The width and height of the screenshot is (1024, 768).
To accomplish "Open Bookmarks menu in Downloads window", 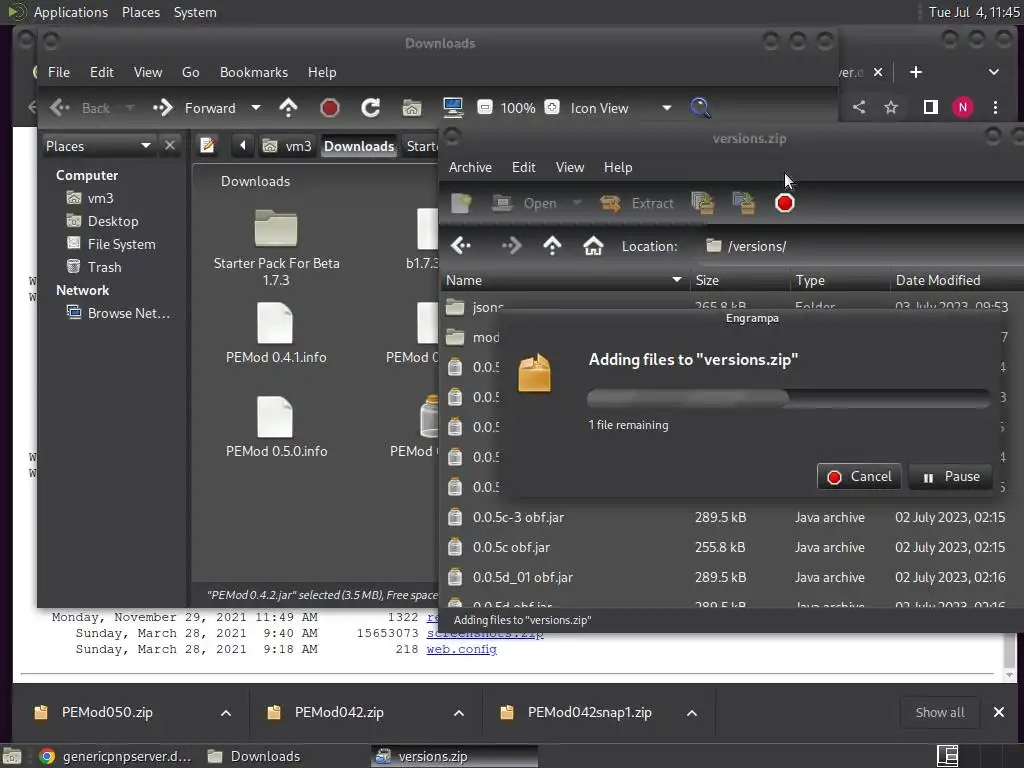I will tap(253, 72).
